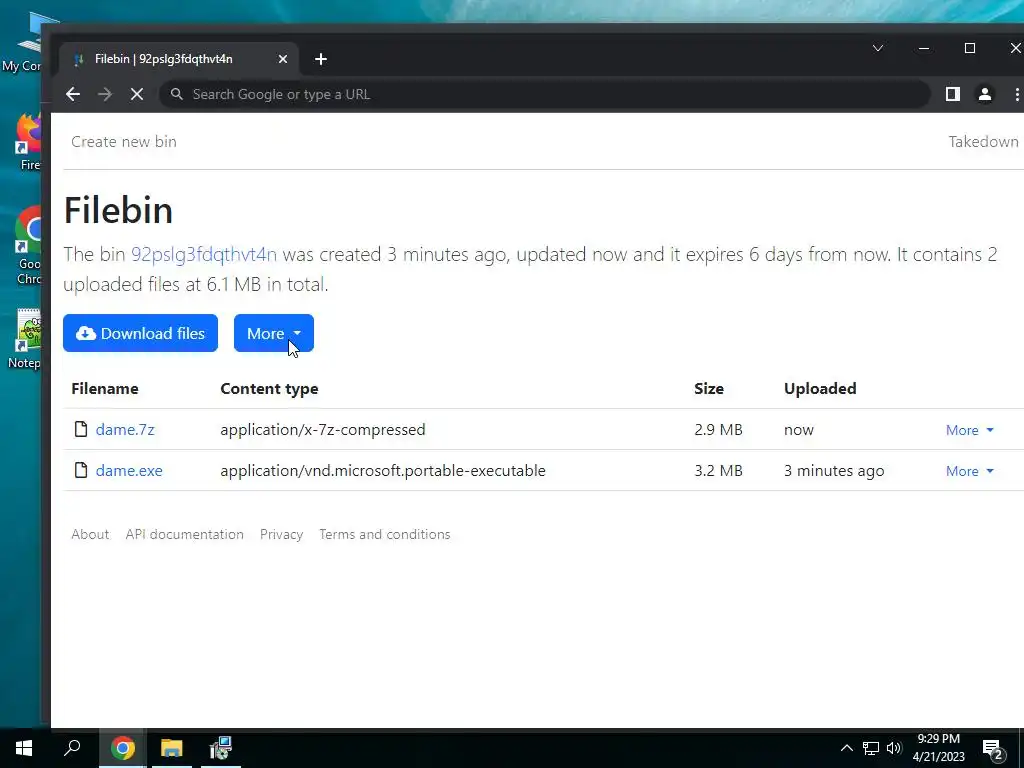Viewport: 1024px width, 768px height.
Task: Open Chrome side panel icon
Action: point(953,95)
